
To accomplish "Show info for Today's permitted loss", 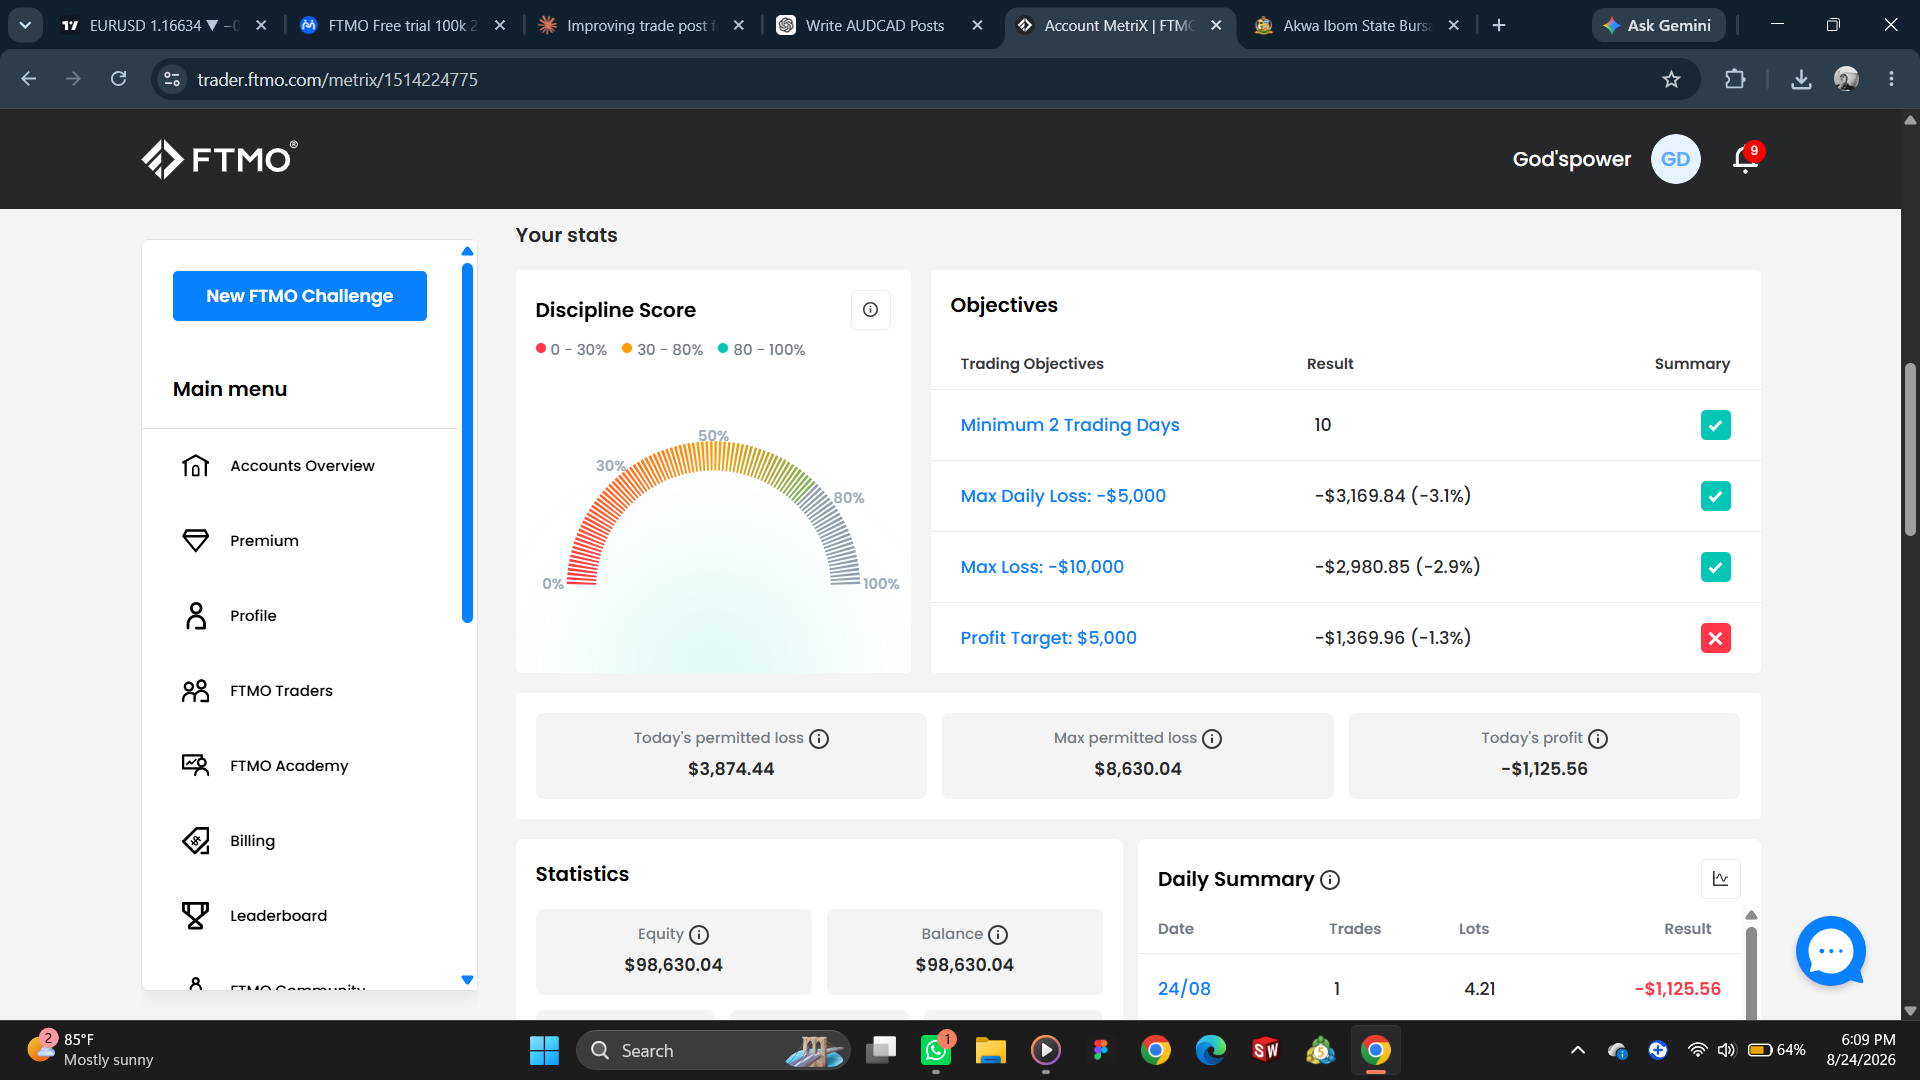I will (819, 739).
